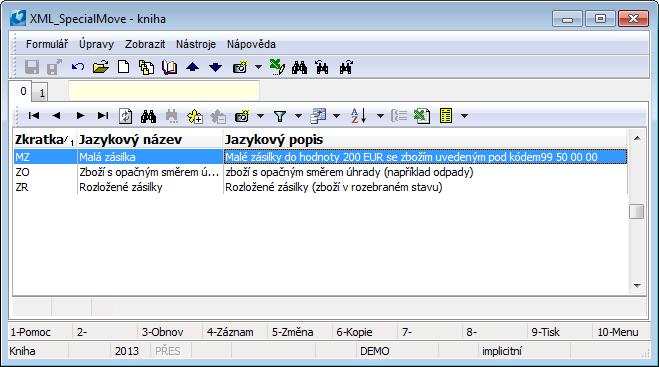Jump to the first record
This screenshot has width=659, height=367.
tap(34, 116)
